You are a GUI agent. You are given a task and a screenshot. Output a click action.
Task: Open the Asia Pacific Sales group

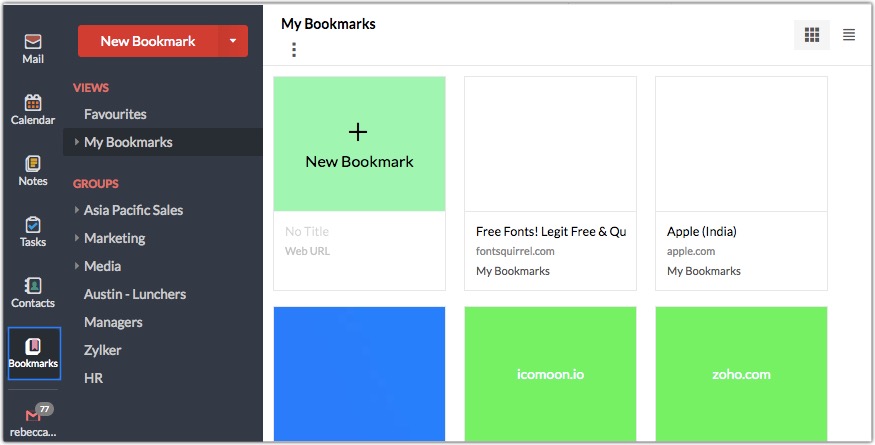pos(133,210)
